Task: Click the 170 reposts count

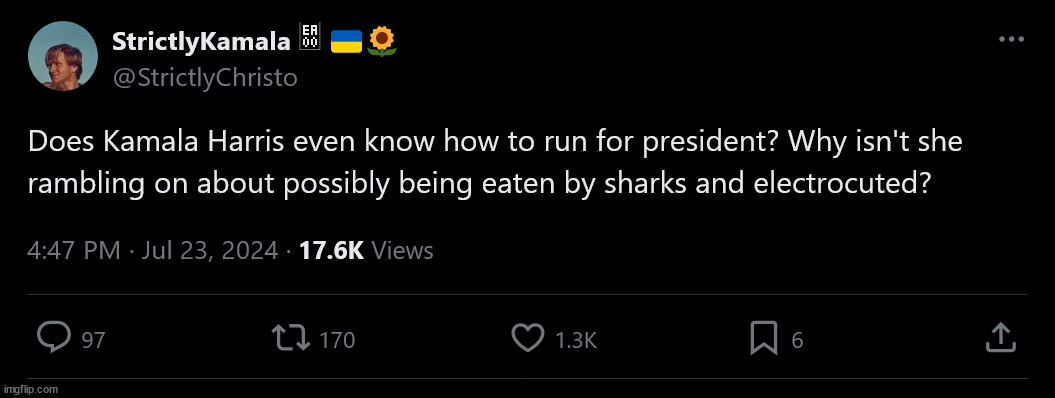Action: coord(336,340)
